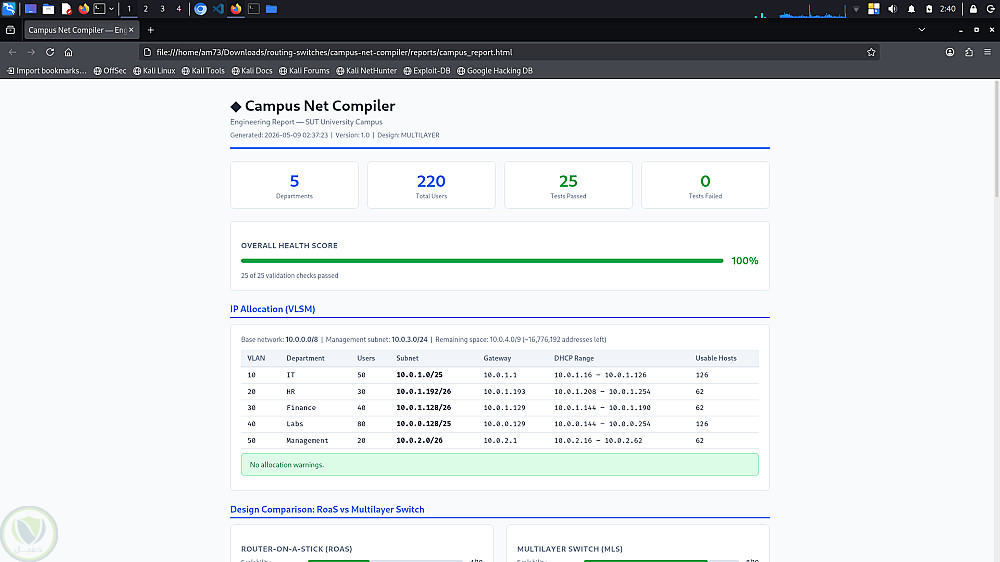Reload the campus report page

click(50, 52)
